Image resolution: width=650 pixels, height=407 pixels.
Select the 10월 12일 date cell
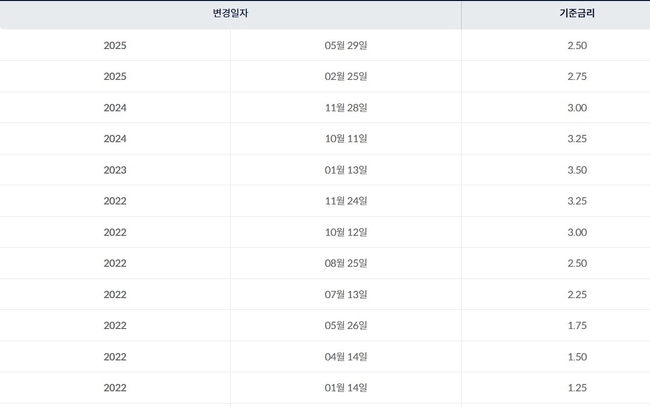tap(346, 232)
